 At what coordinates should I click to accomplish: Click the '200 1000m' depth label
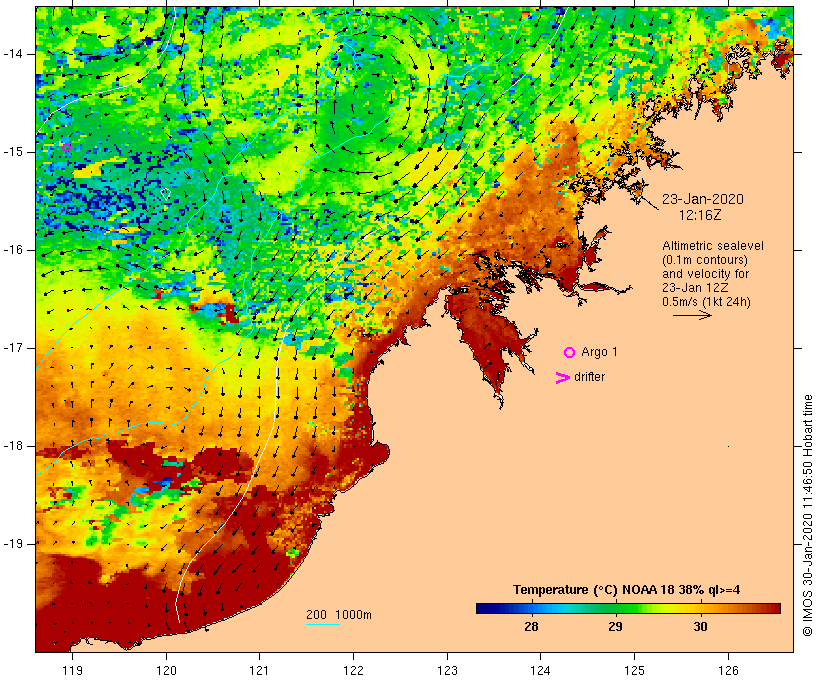tap(339, 615)
